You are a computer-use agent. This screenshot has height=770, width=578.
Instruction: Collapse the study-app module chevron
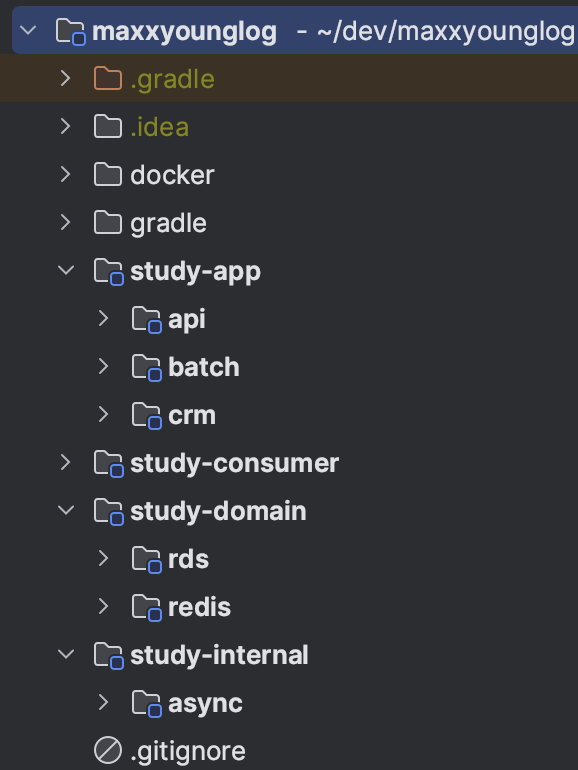[x=66, y=270]
